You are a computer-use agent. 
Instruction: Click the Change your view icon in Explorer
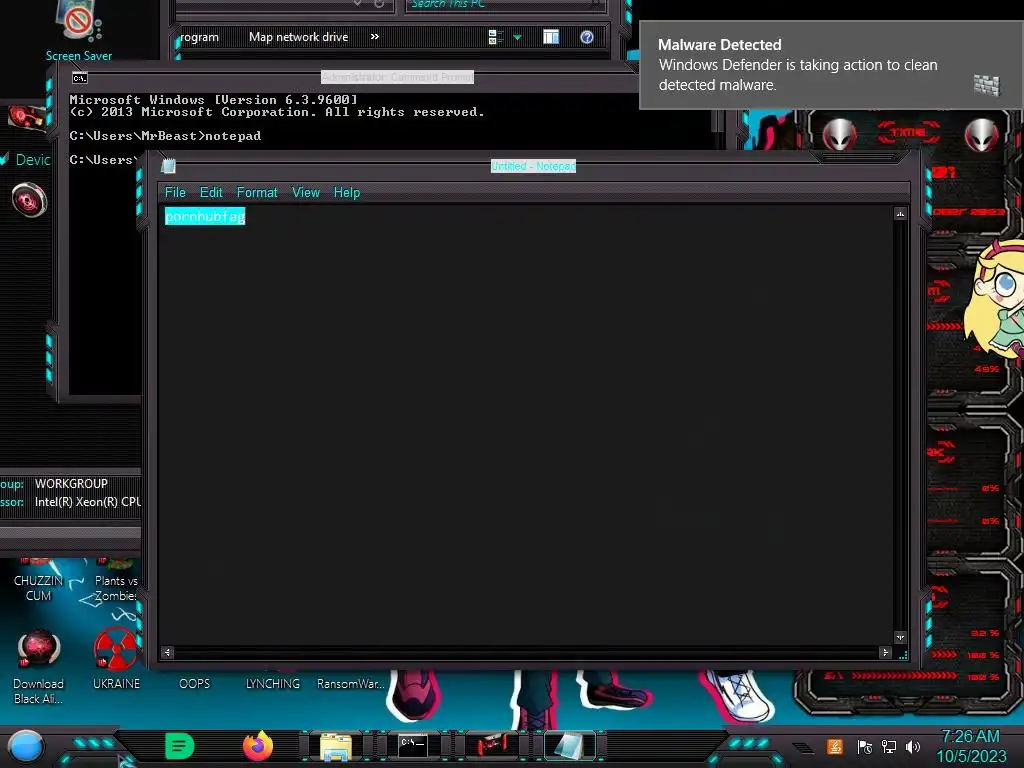coord(495,37)
